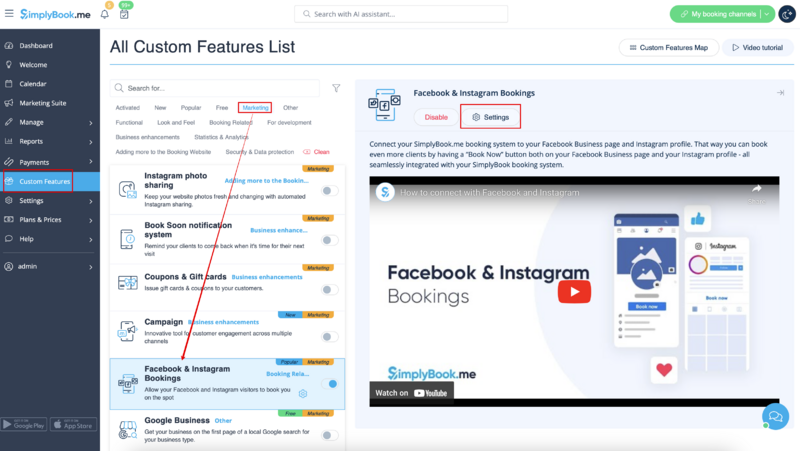Click the Share arrow on the video
The height and width of the screenshot is (451, 800).
pos(757,188)
